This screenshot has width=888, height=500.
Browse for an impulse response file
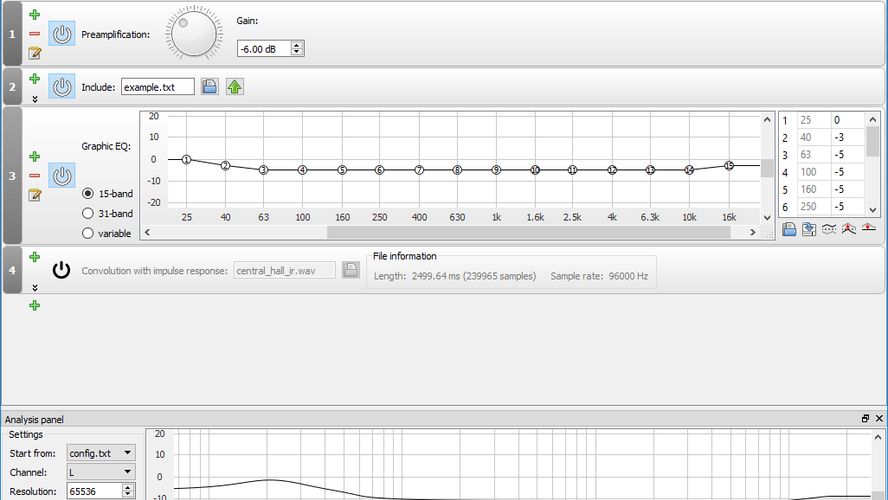351,270
